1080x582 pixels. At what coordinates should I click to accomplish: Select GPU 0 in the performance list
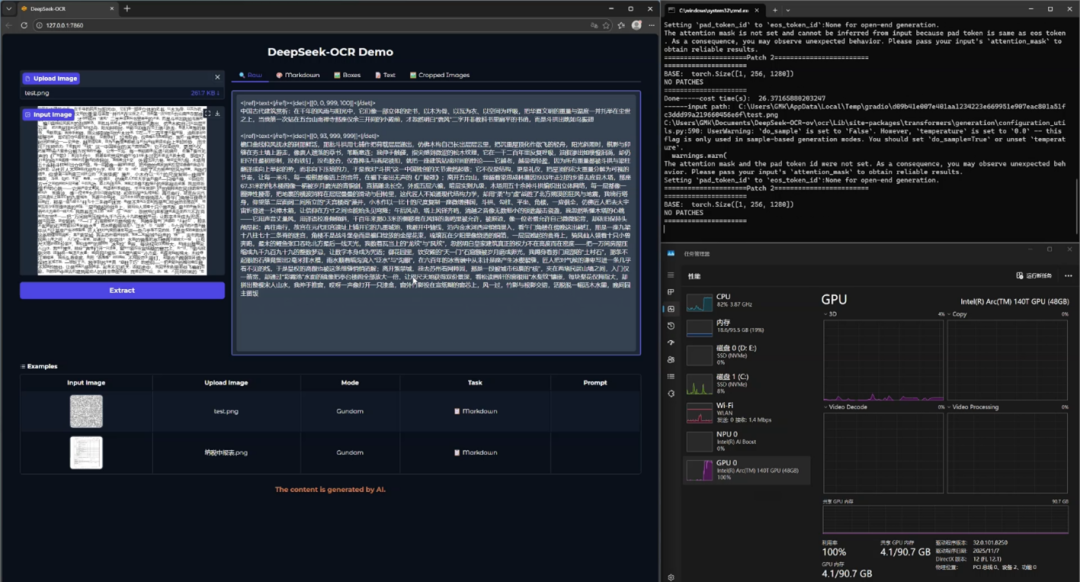click(747, 470)
